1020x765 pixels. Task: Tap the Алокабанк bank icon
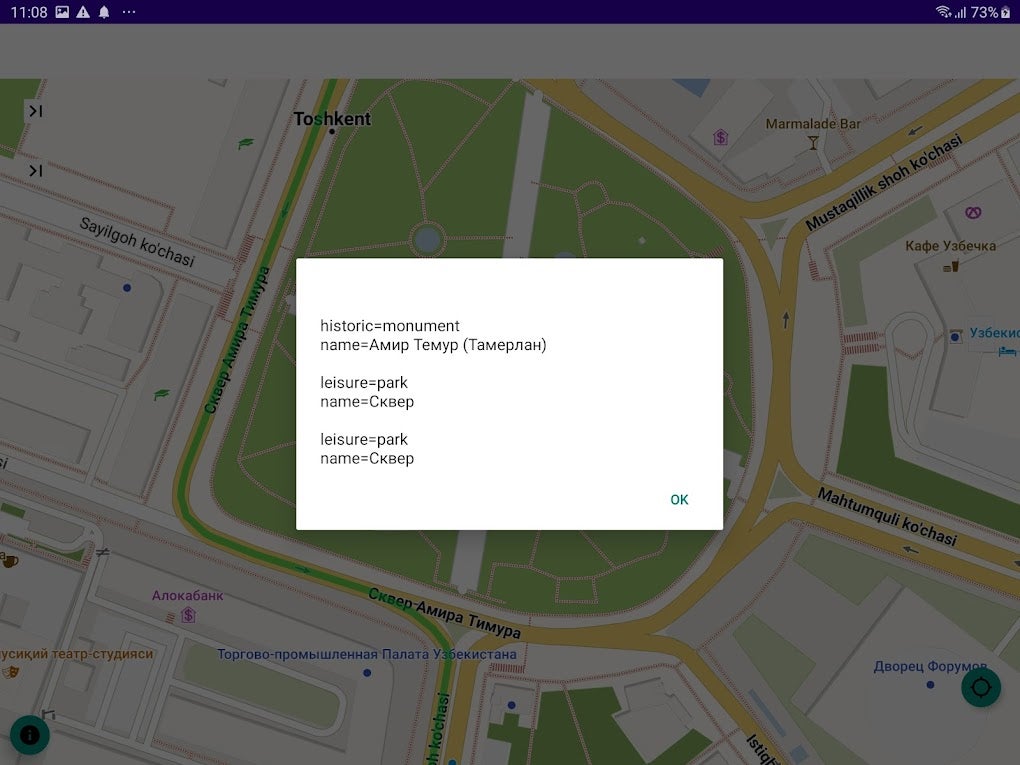(x=188, y=614)
